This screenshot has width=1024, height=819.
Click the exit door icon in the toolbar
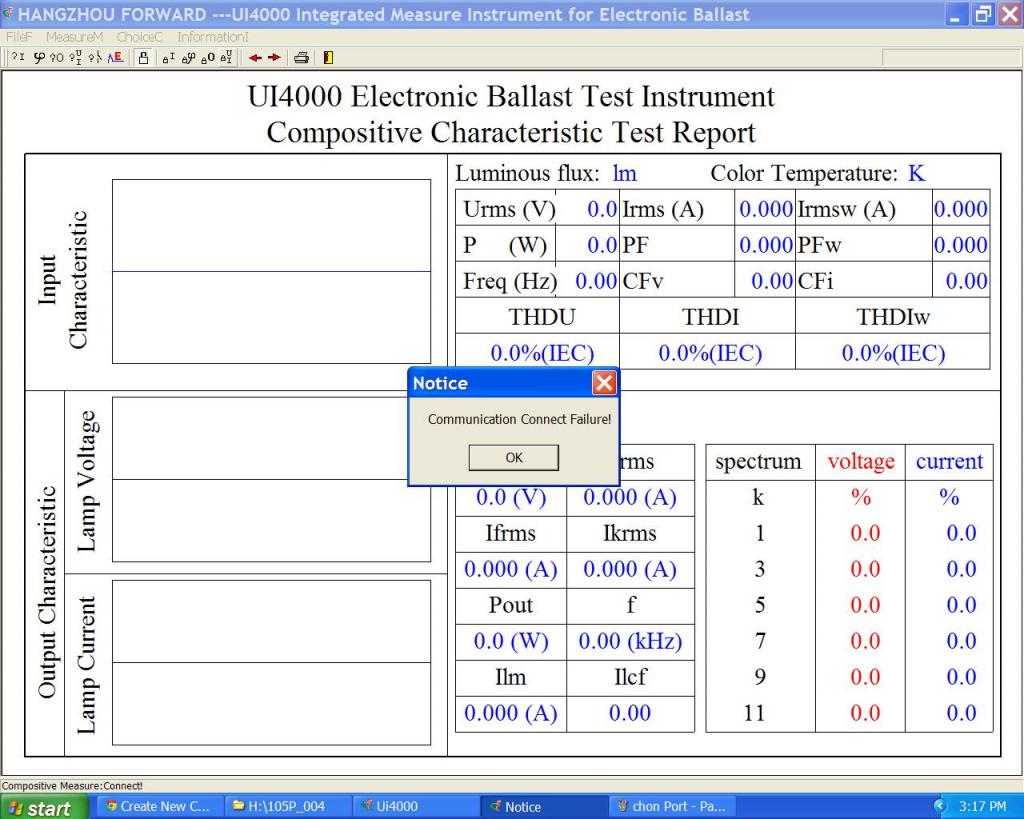point(327,58)
